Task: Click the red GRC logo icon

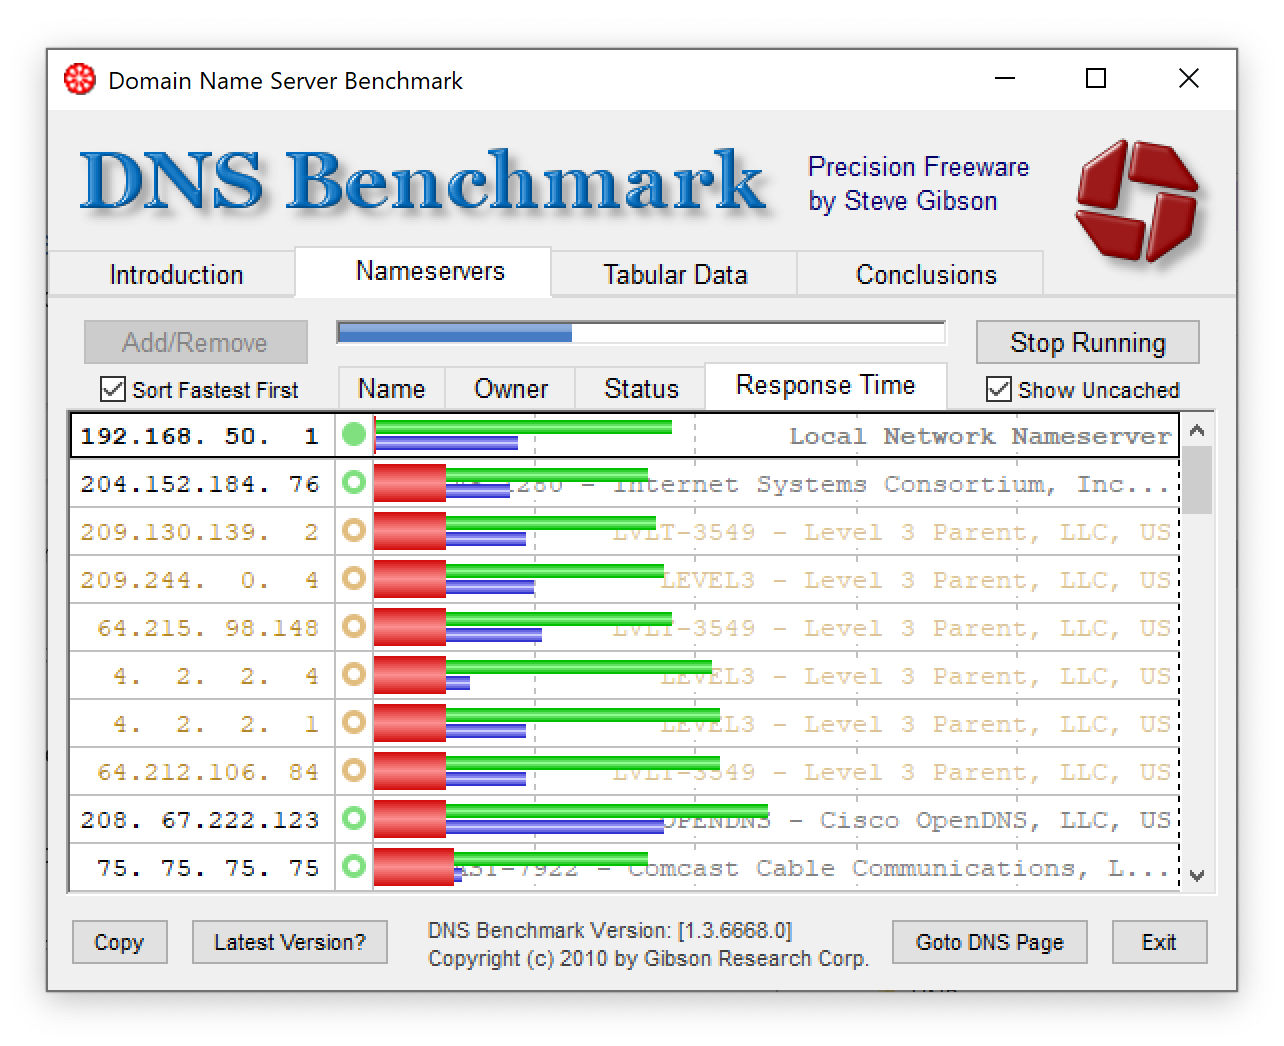Action: tap(1138, 201)
